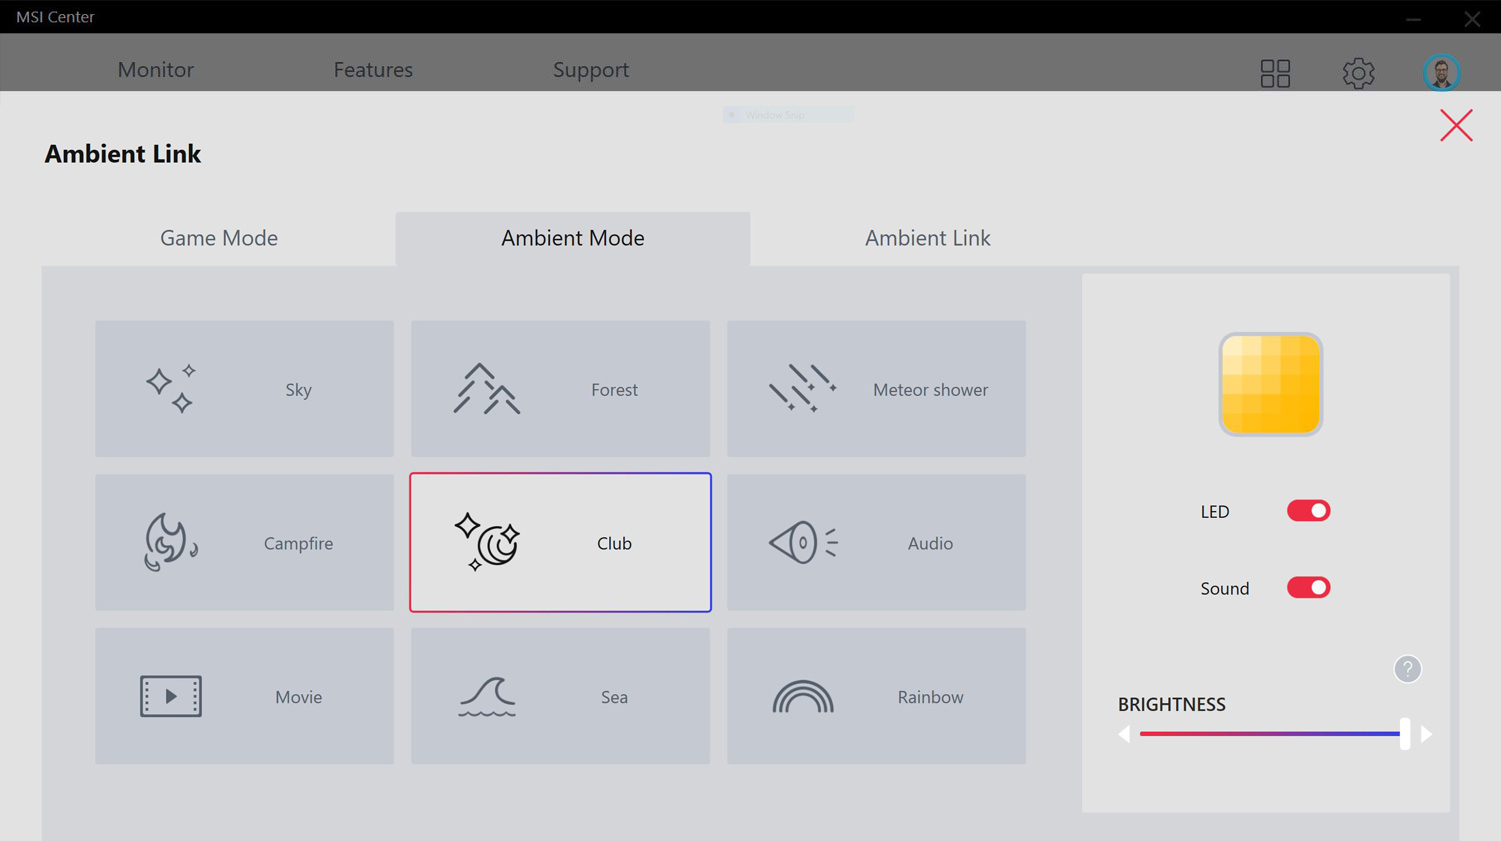Increase brightness with right arrow
This screenshot has height=841, width=1501.
tap(1427, 734)
